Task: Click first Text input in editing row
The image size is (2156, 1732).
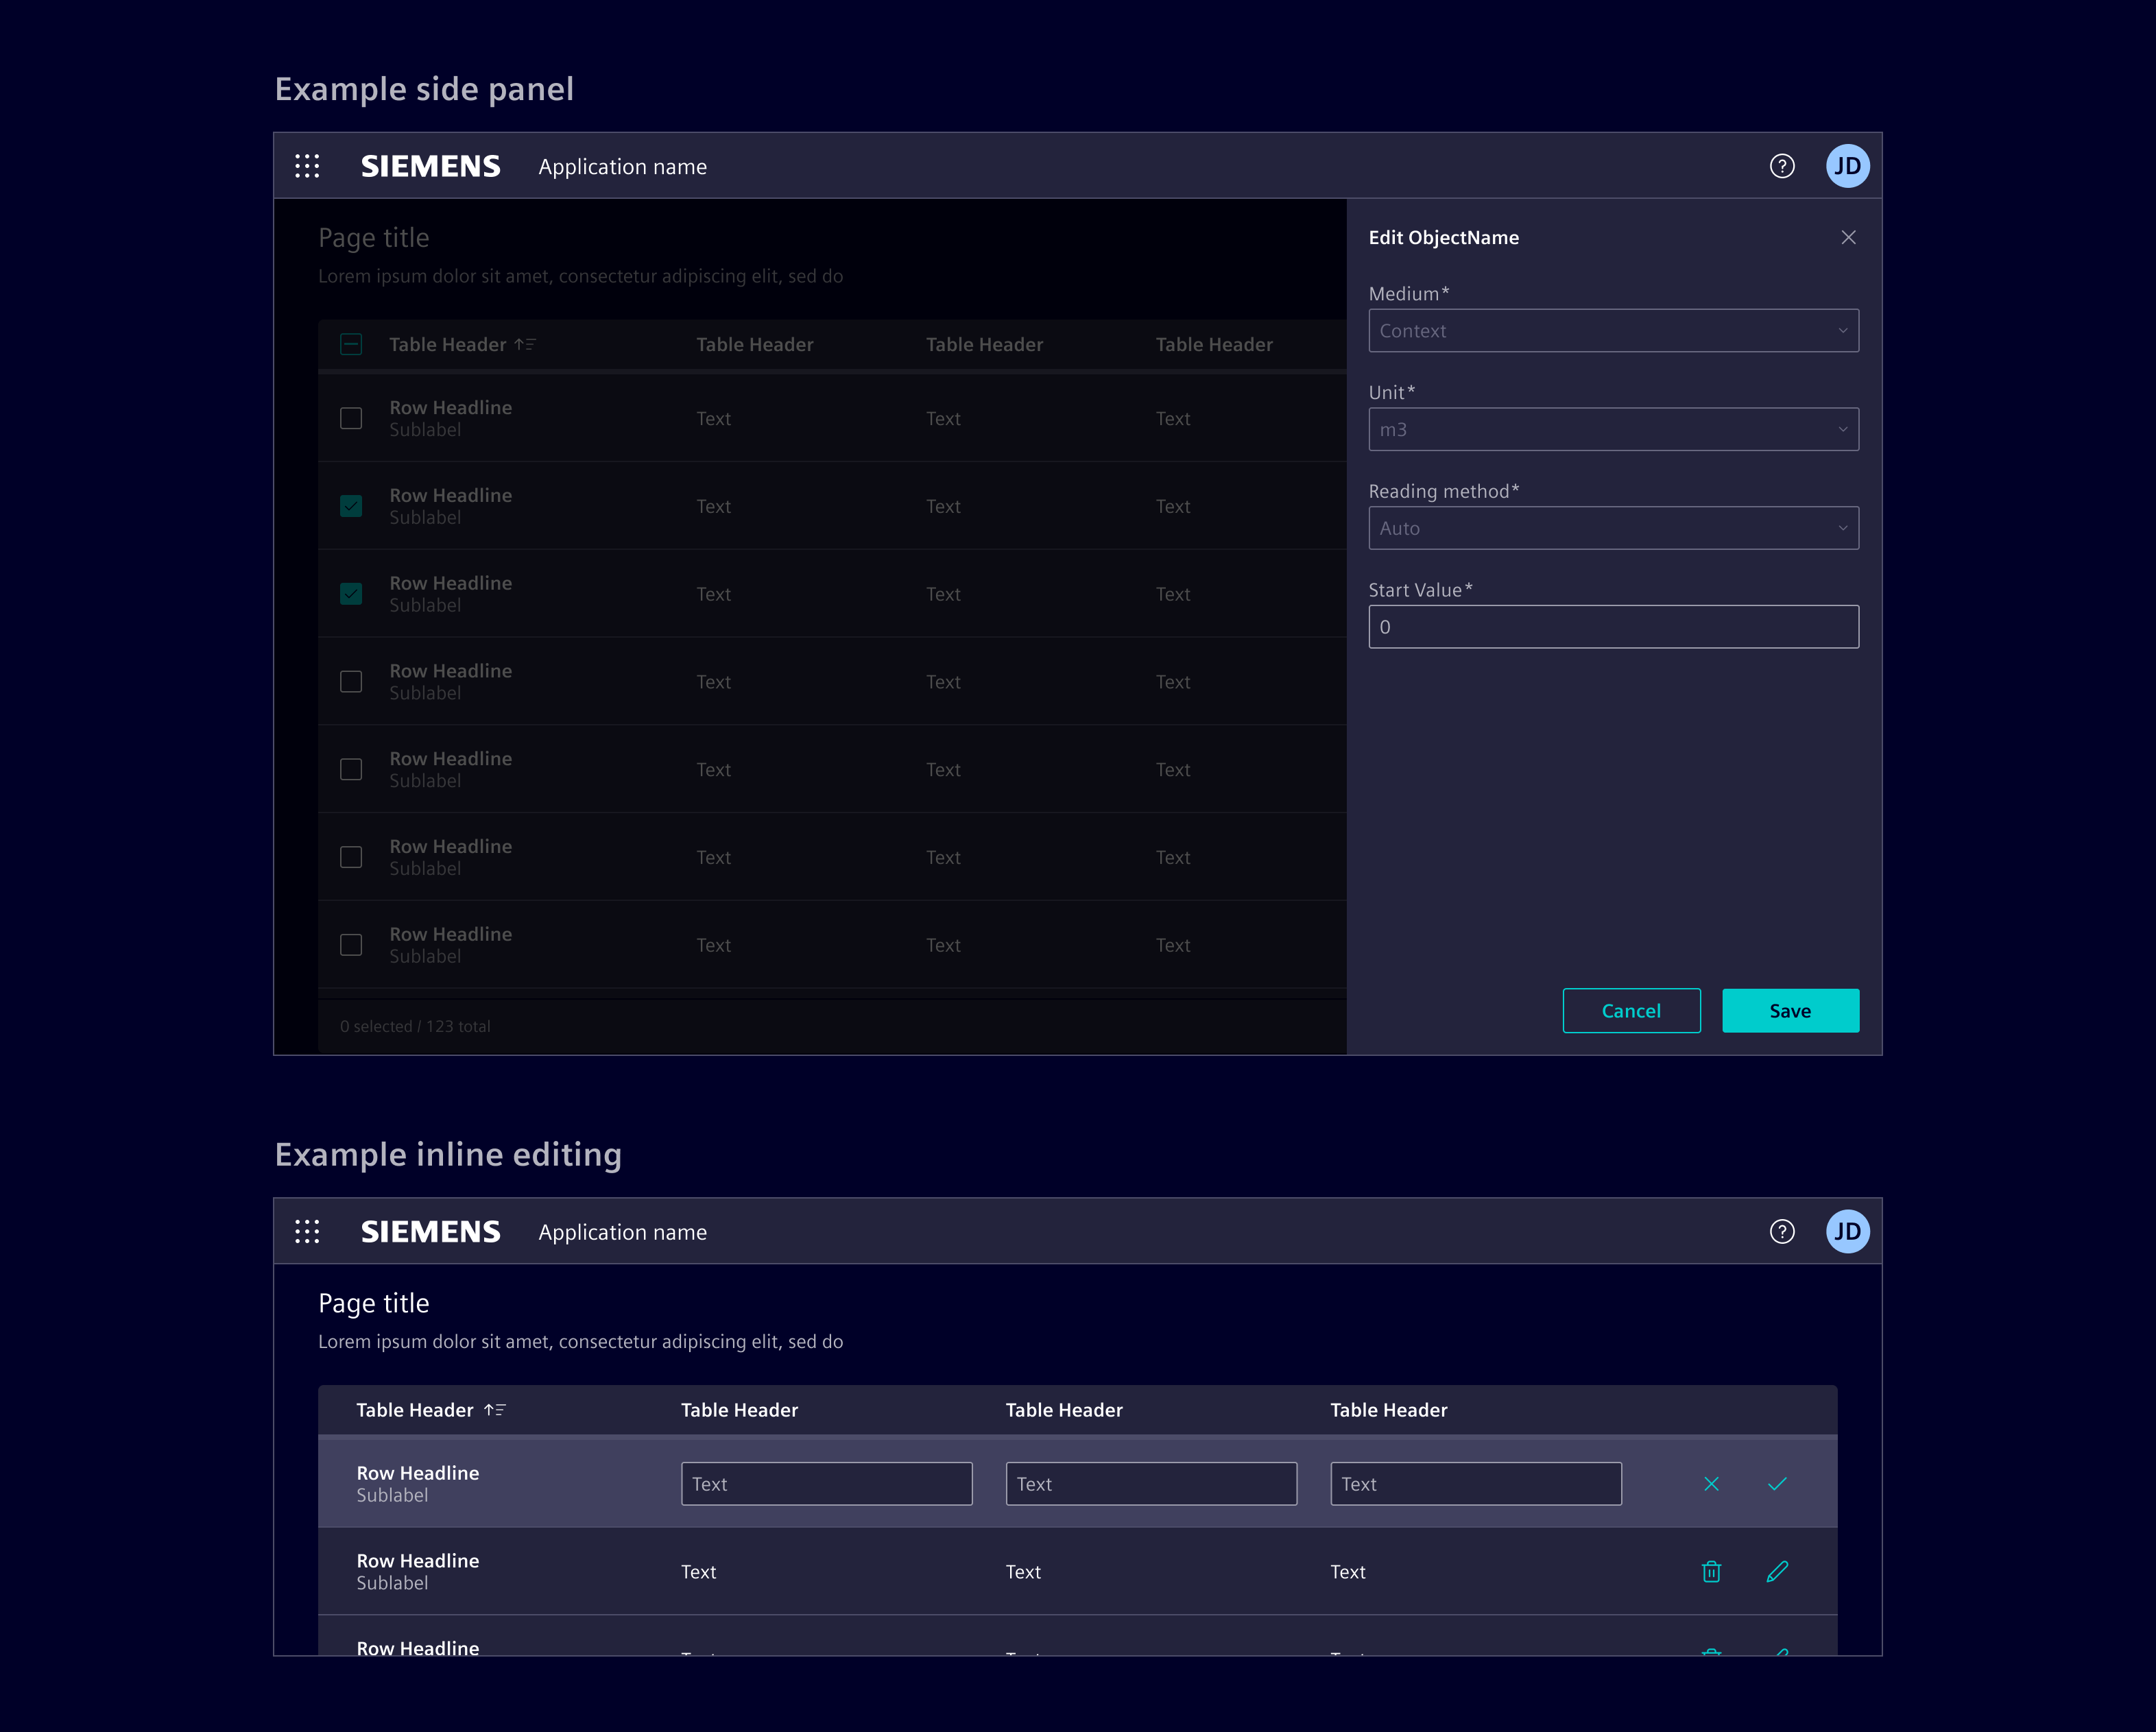Action: [826, 1484]
